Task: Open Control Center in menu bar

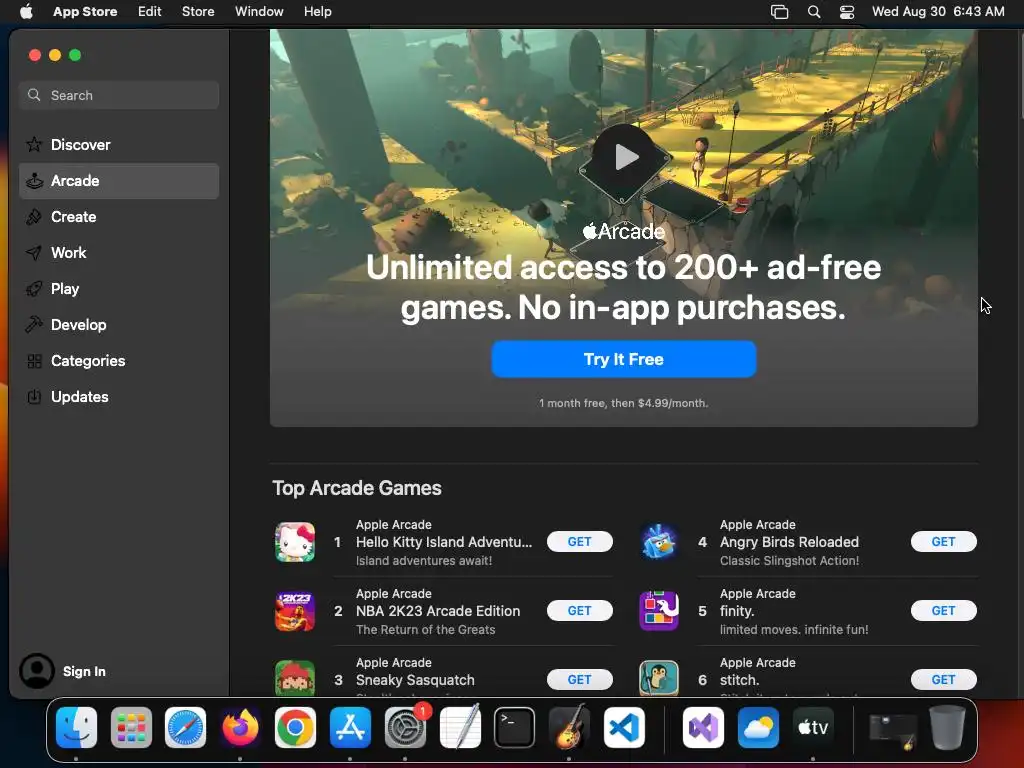Action: pyautogui.click(x=847, y=12)
